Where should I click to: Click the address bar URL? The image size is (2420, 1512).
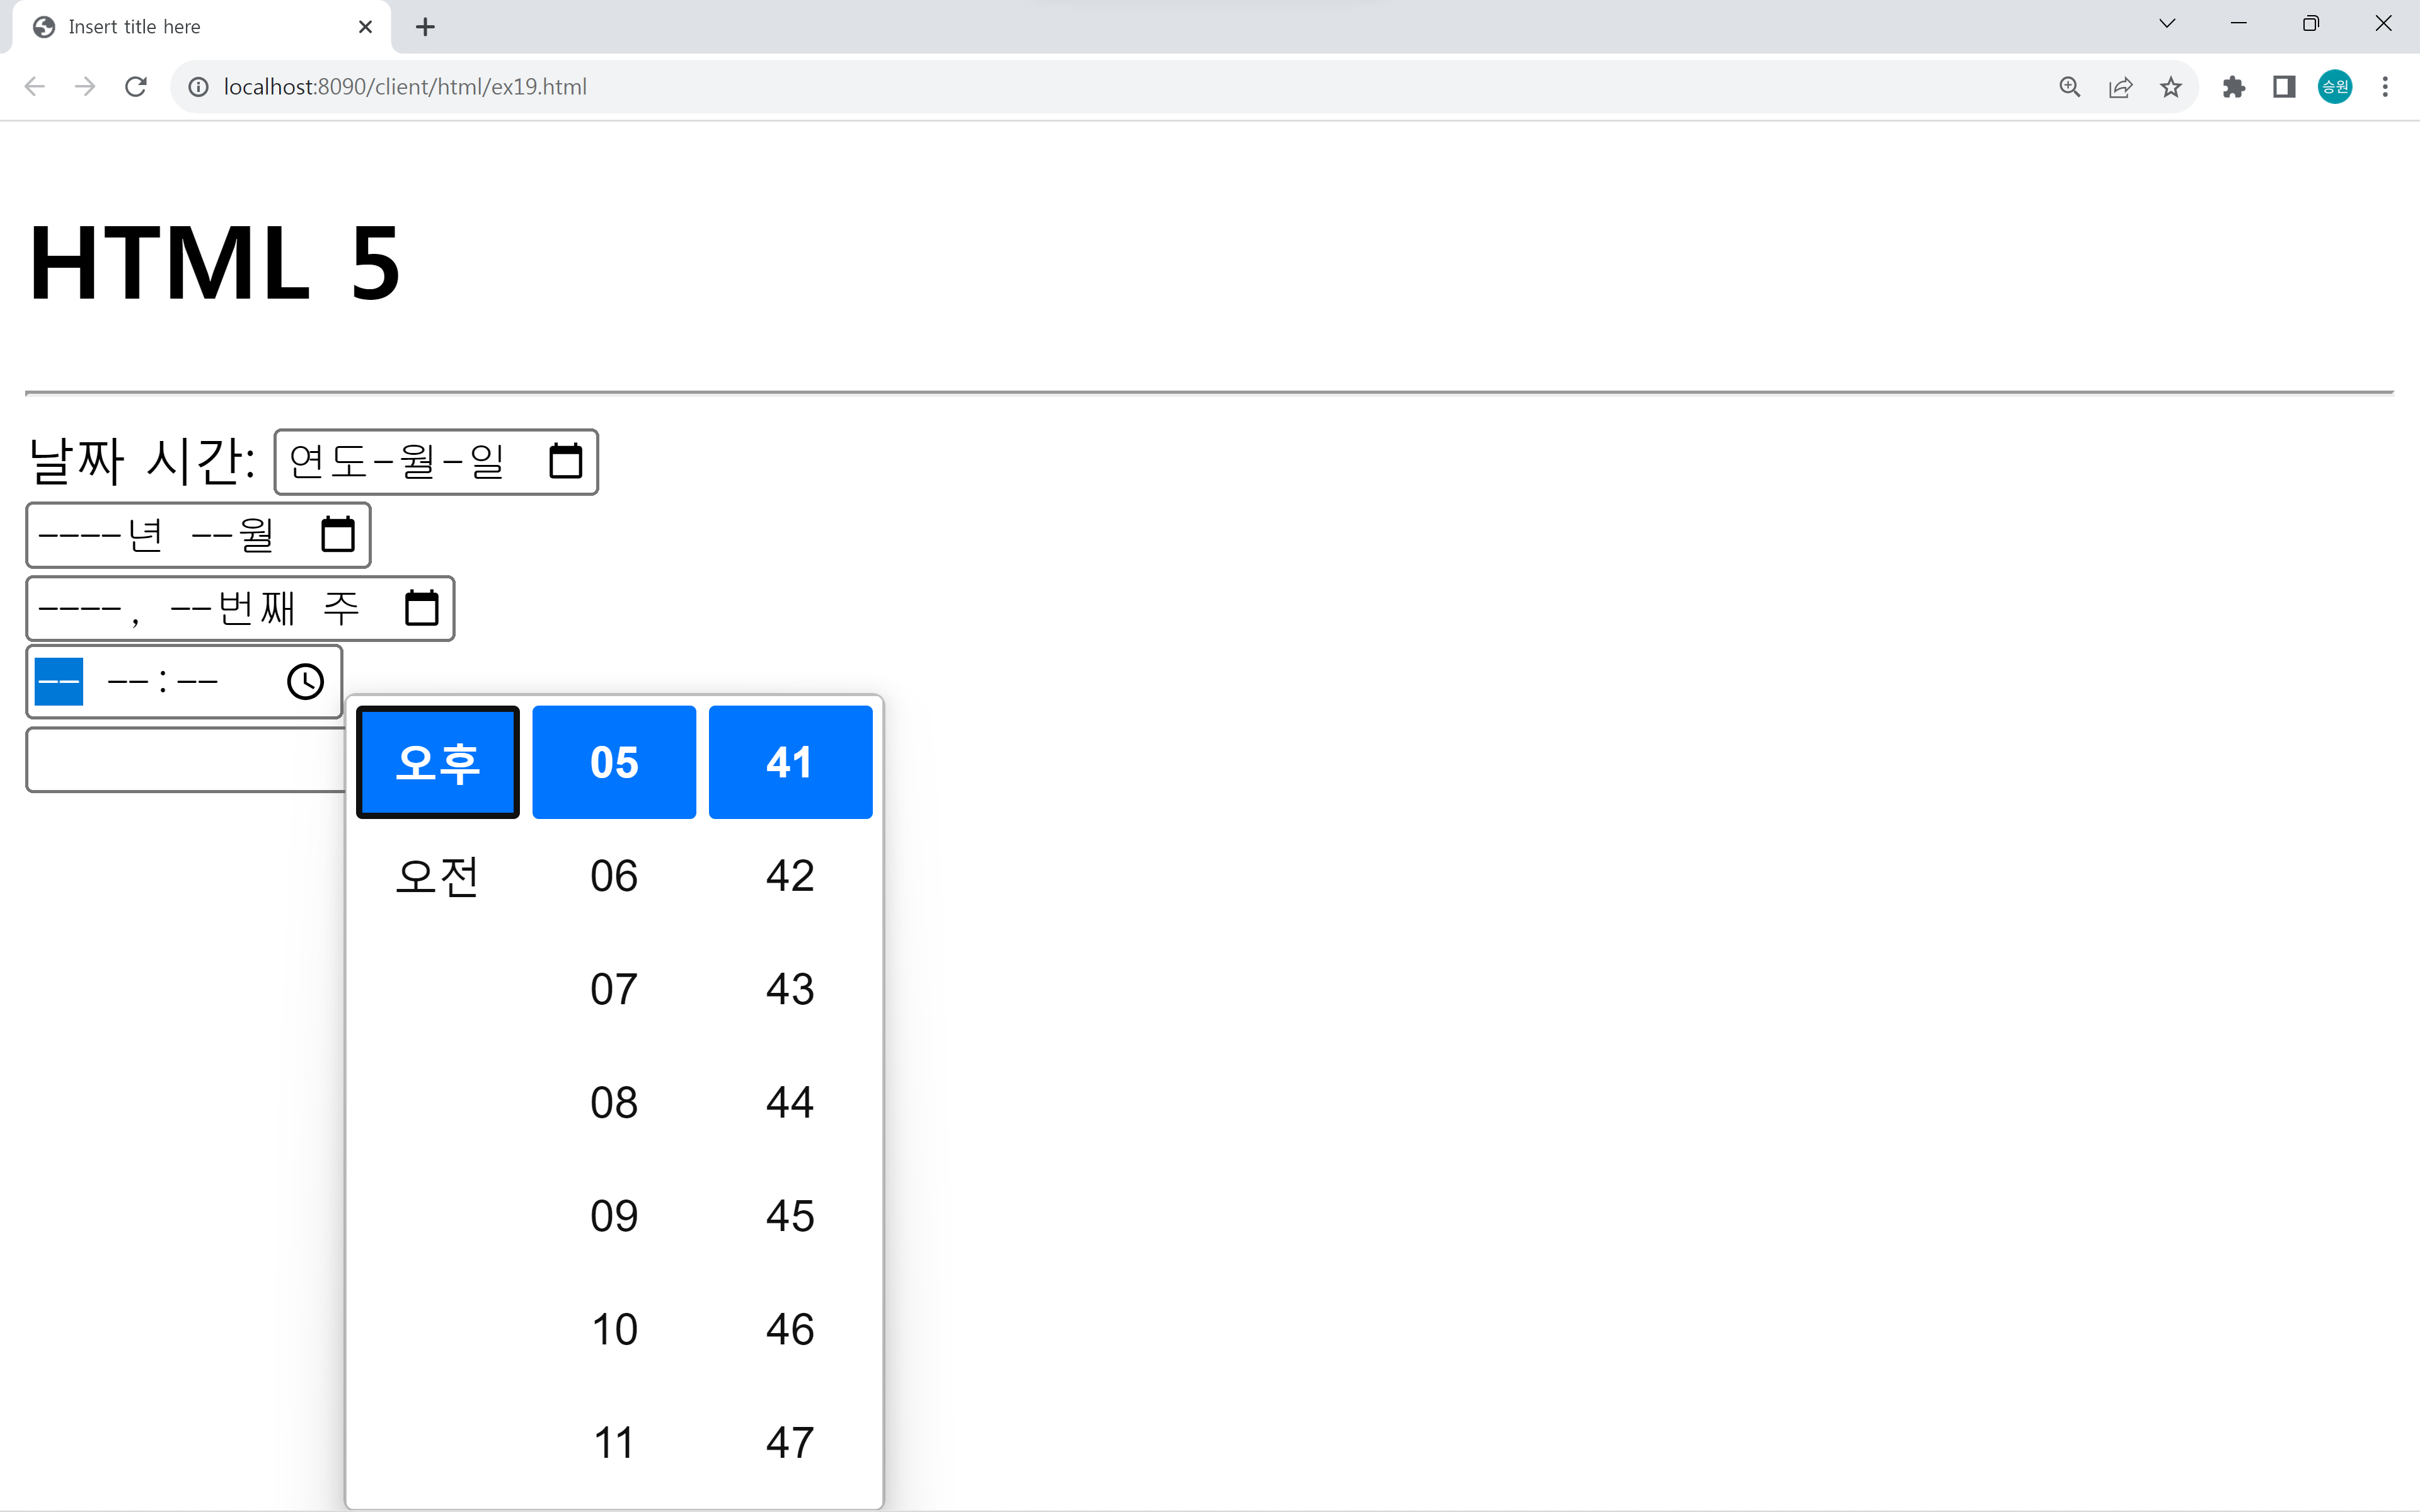(405, 87)
